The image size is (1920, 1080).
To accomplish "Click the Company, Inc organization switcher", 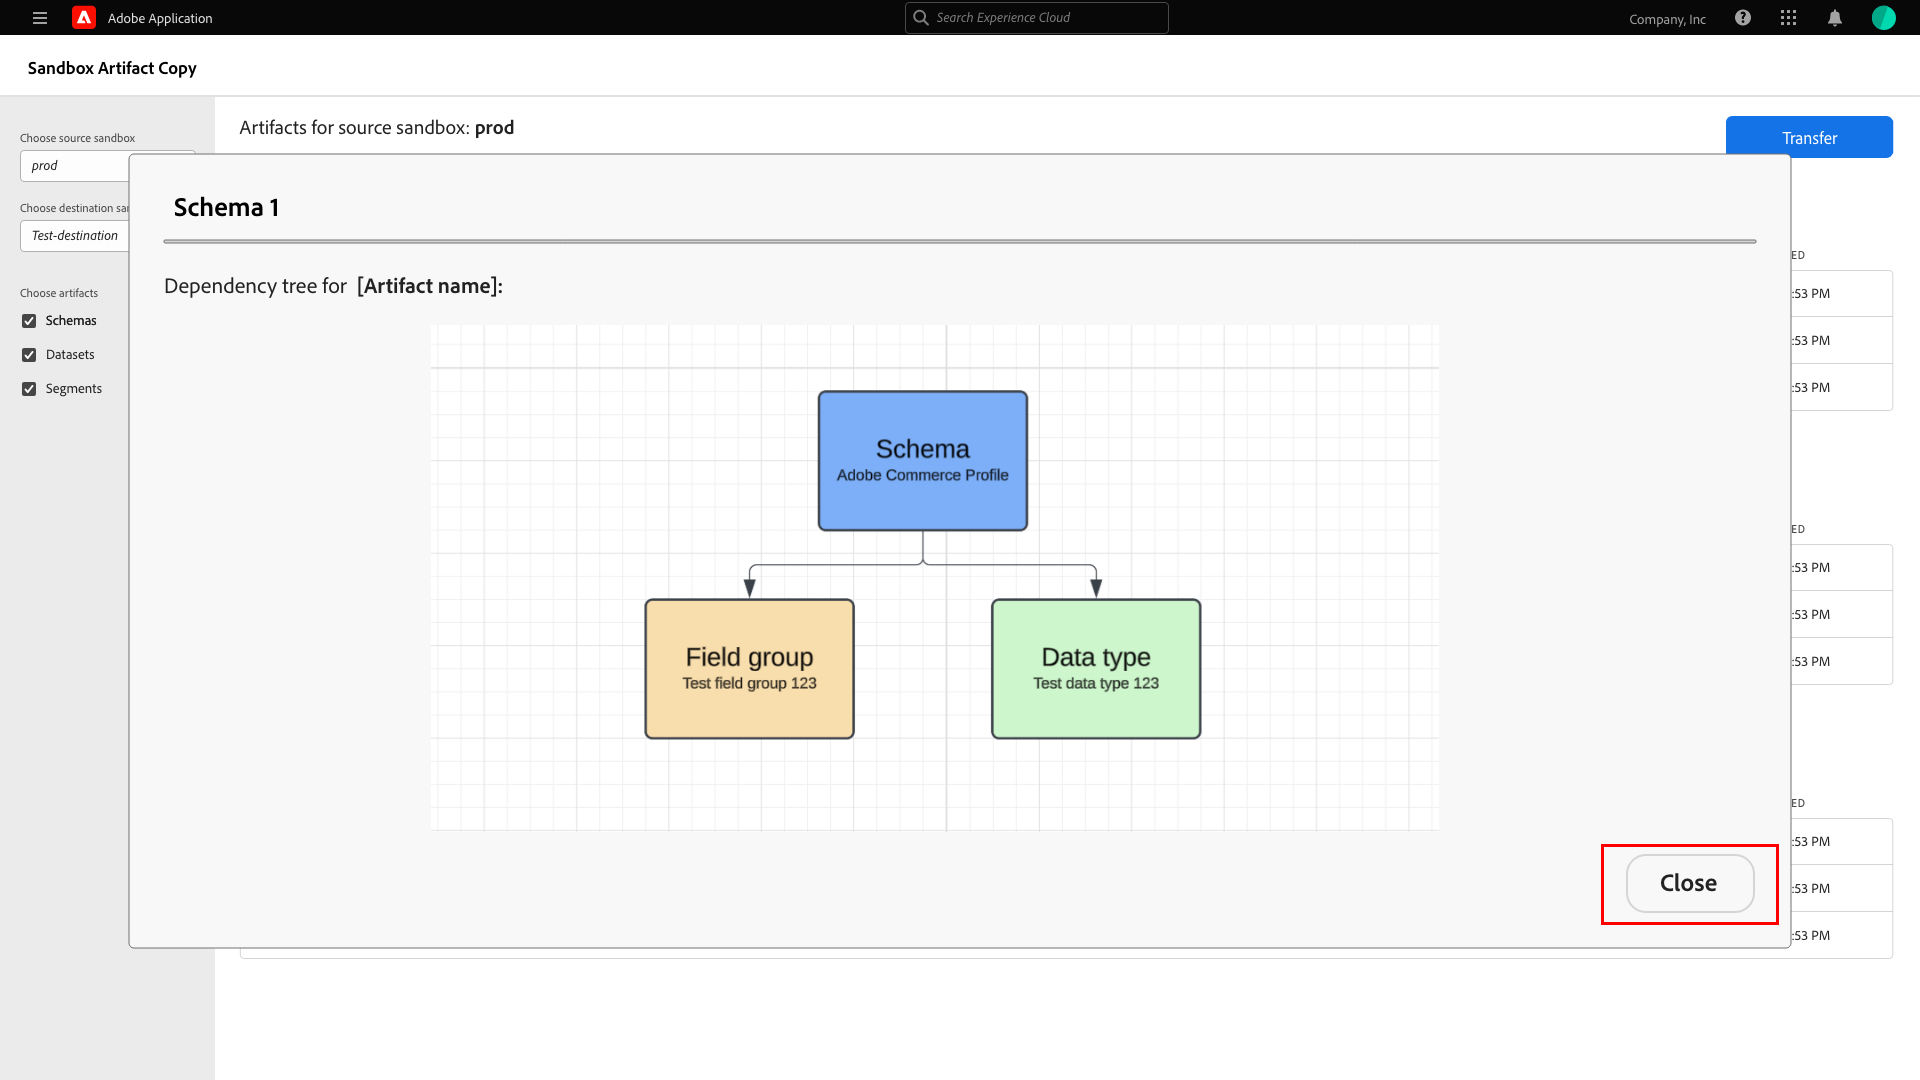I will [1667, 19].
